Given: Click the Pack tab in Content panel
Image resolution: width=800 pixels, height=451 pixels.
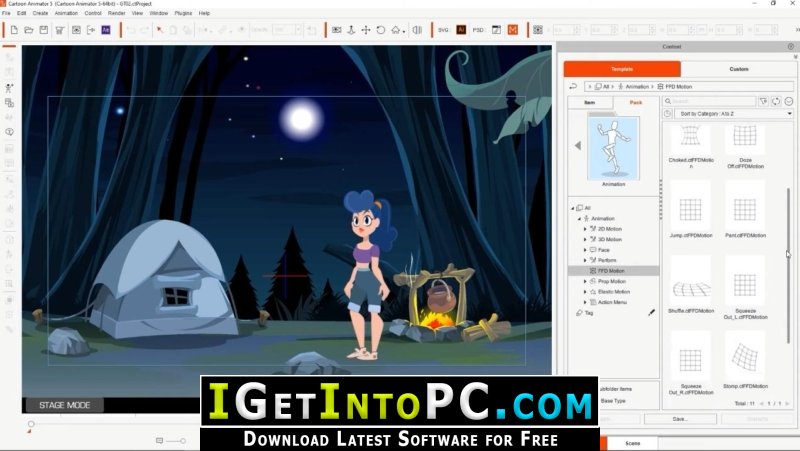Looking at the screenshot, I should [636, 103].
